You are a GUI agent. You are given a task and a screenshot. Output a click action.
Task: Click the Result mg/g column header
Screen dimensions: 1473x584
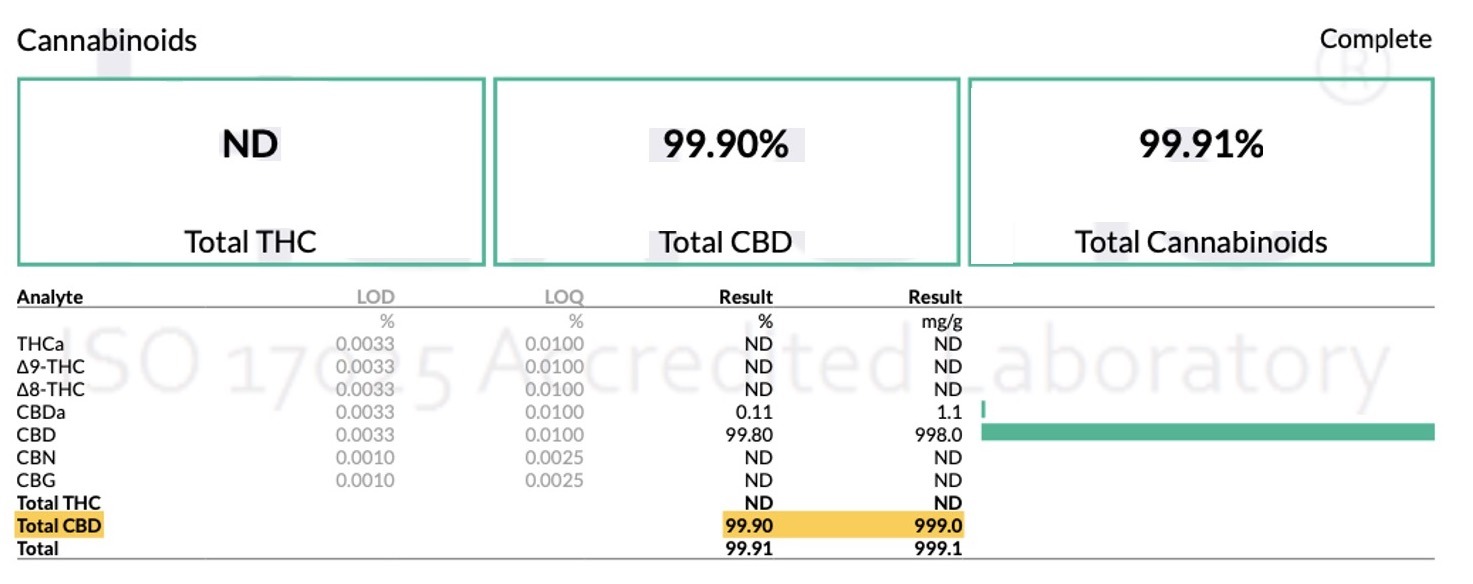(935, 297)
